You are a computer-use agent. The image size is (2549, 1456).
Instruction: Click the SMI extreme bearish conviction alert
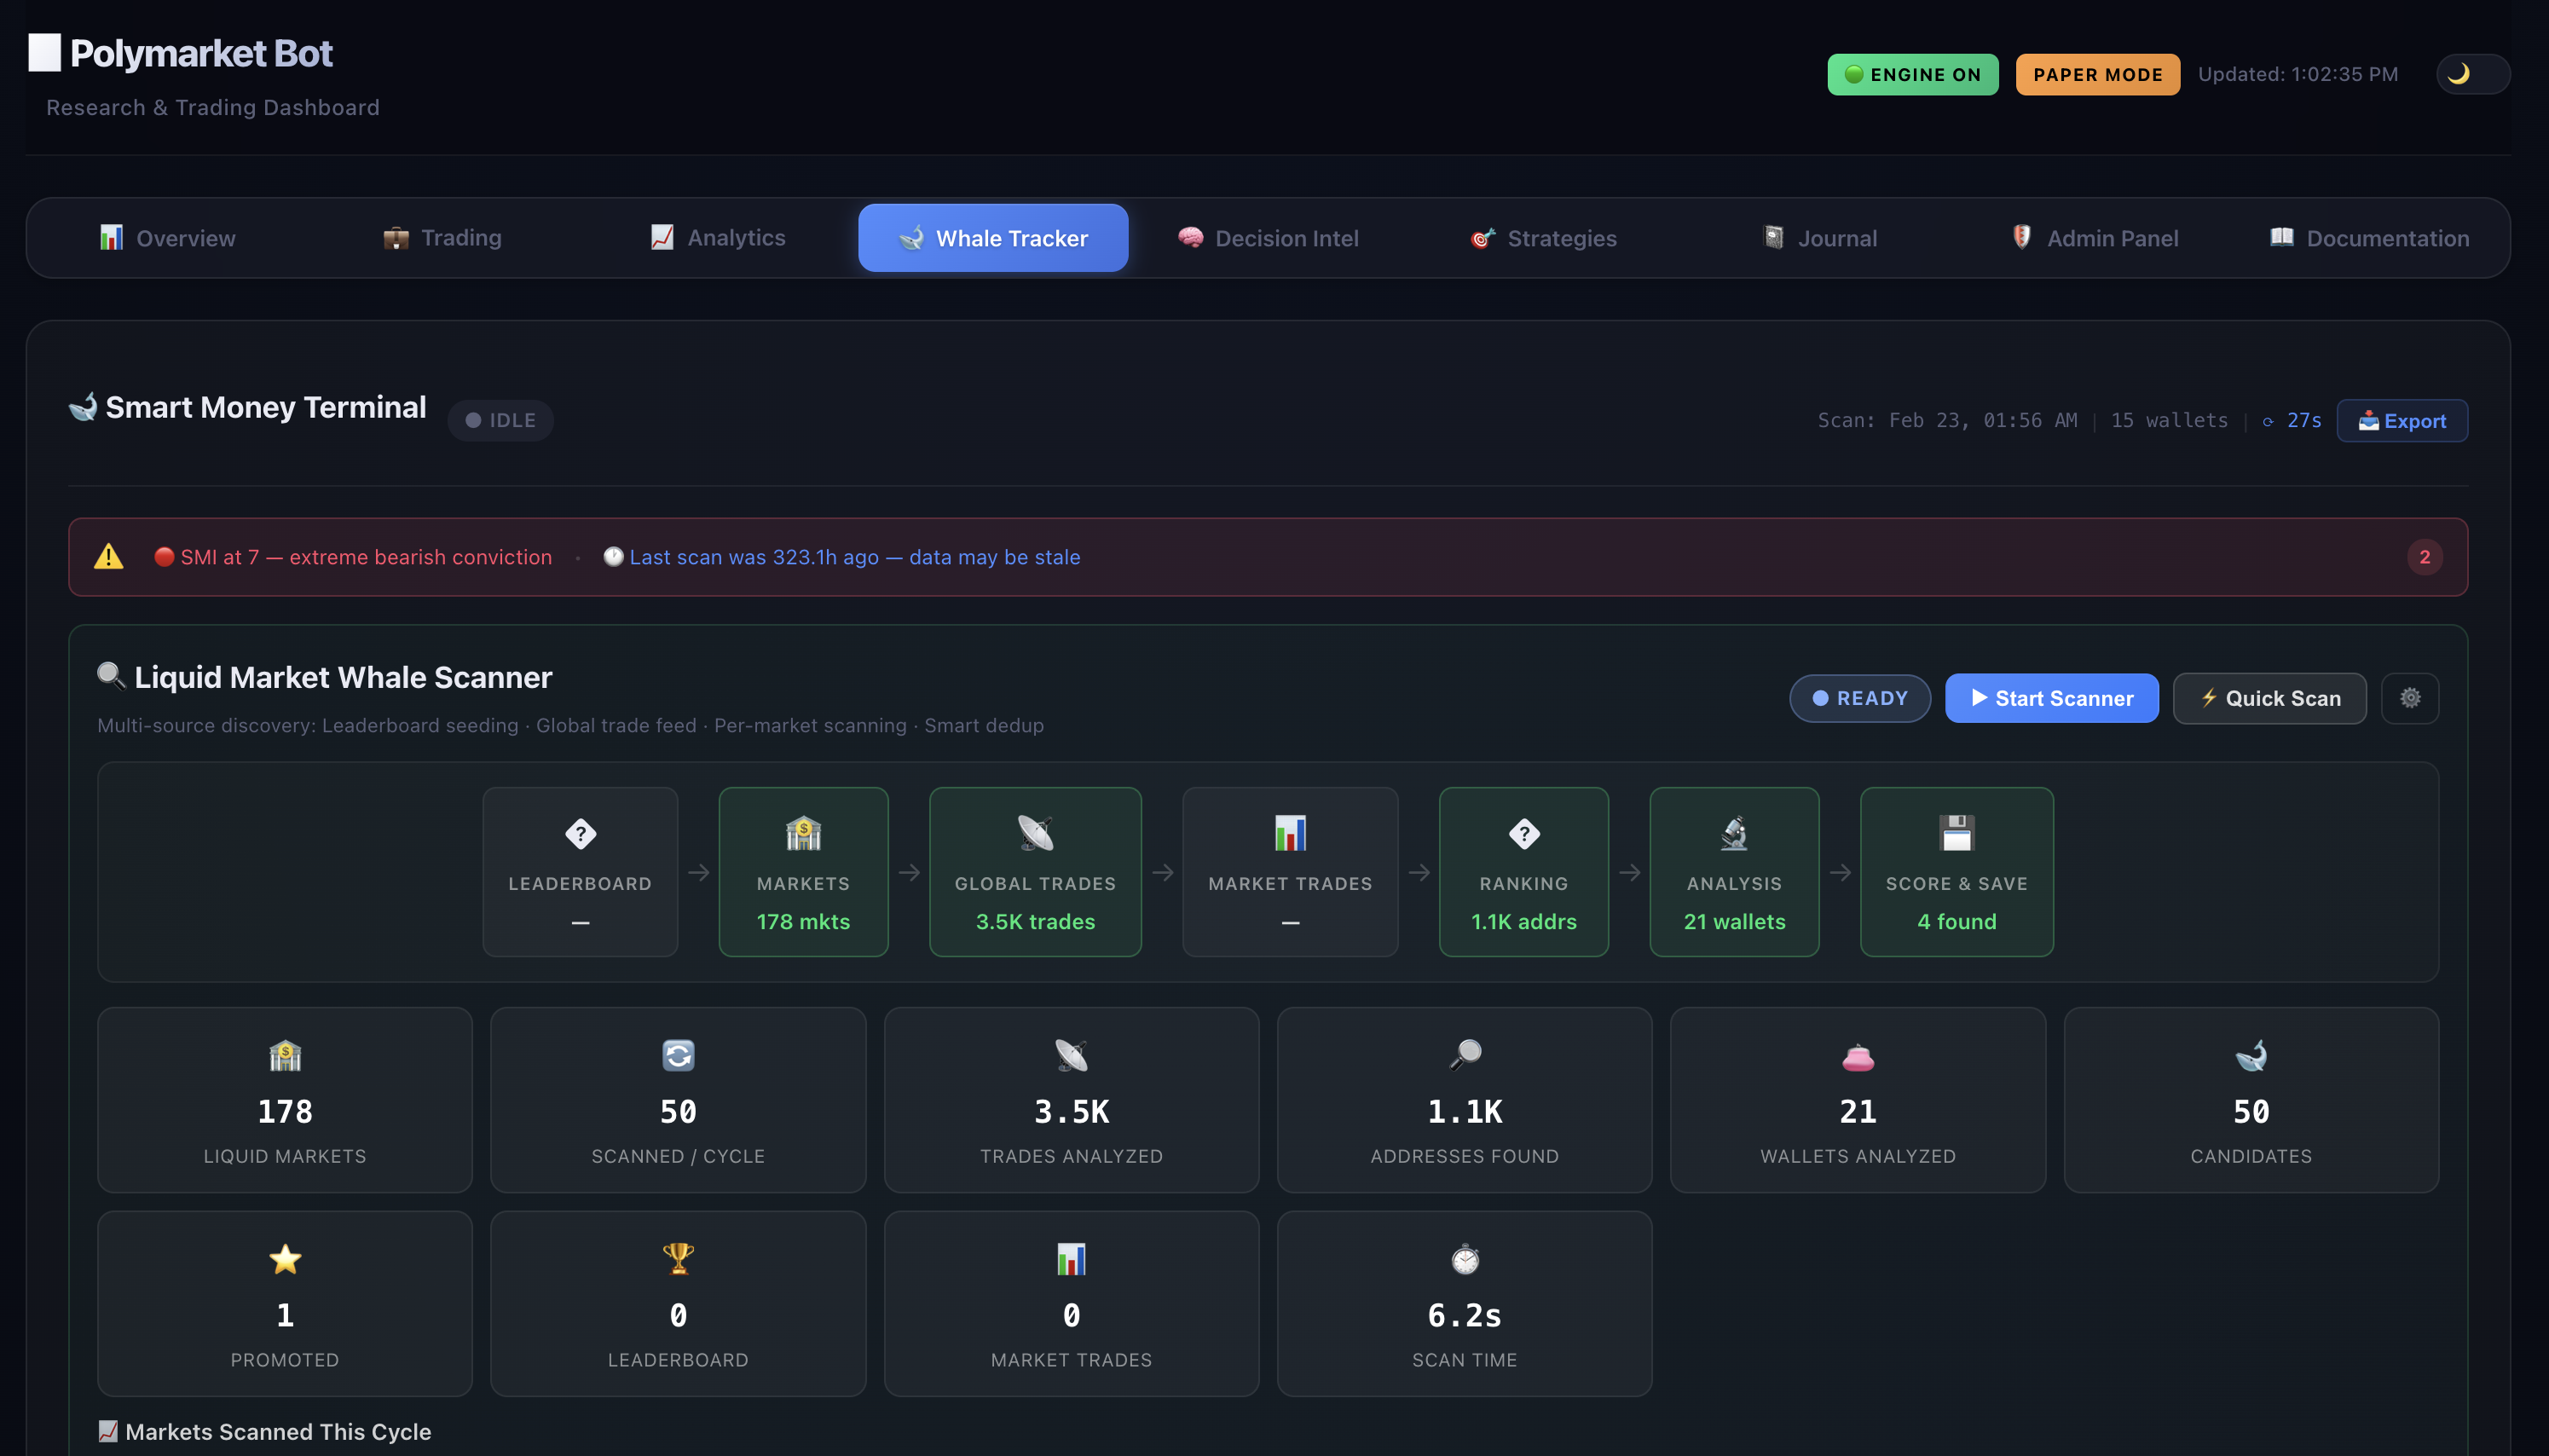click(353, 557)
